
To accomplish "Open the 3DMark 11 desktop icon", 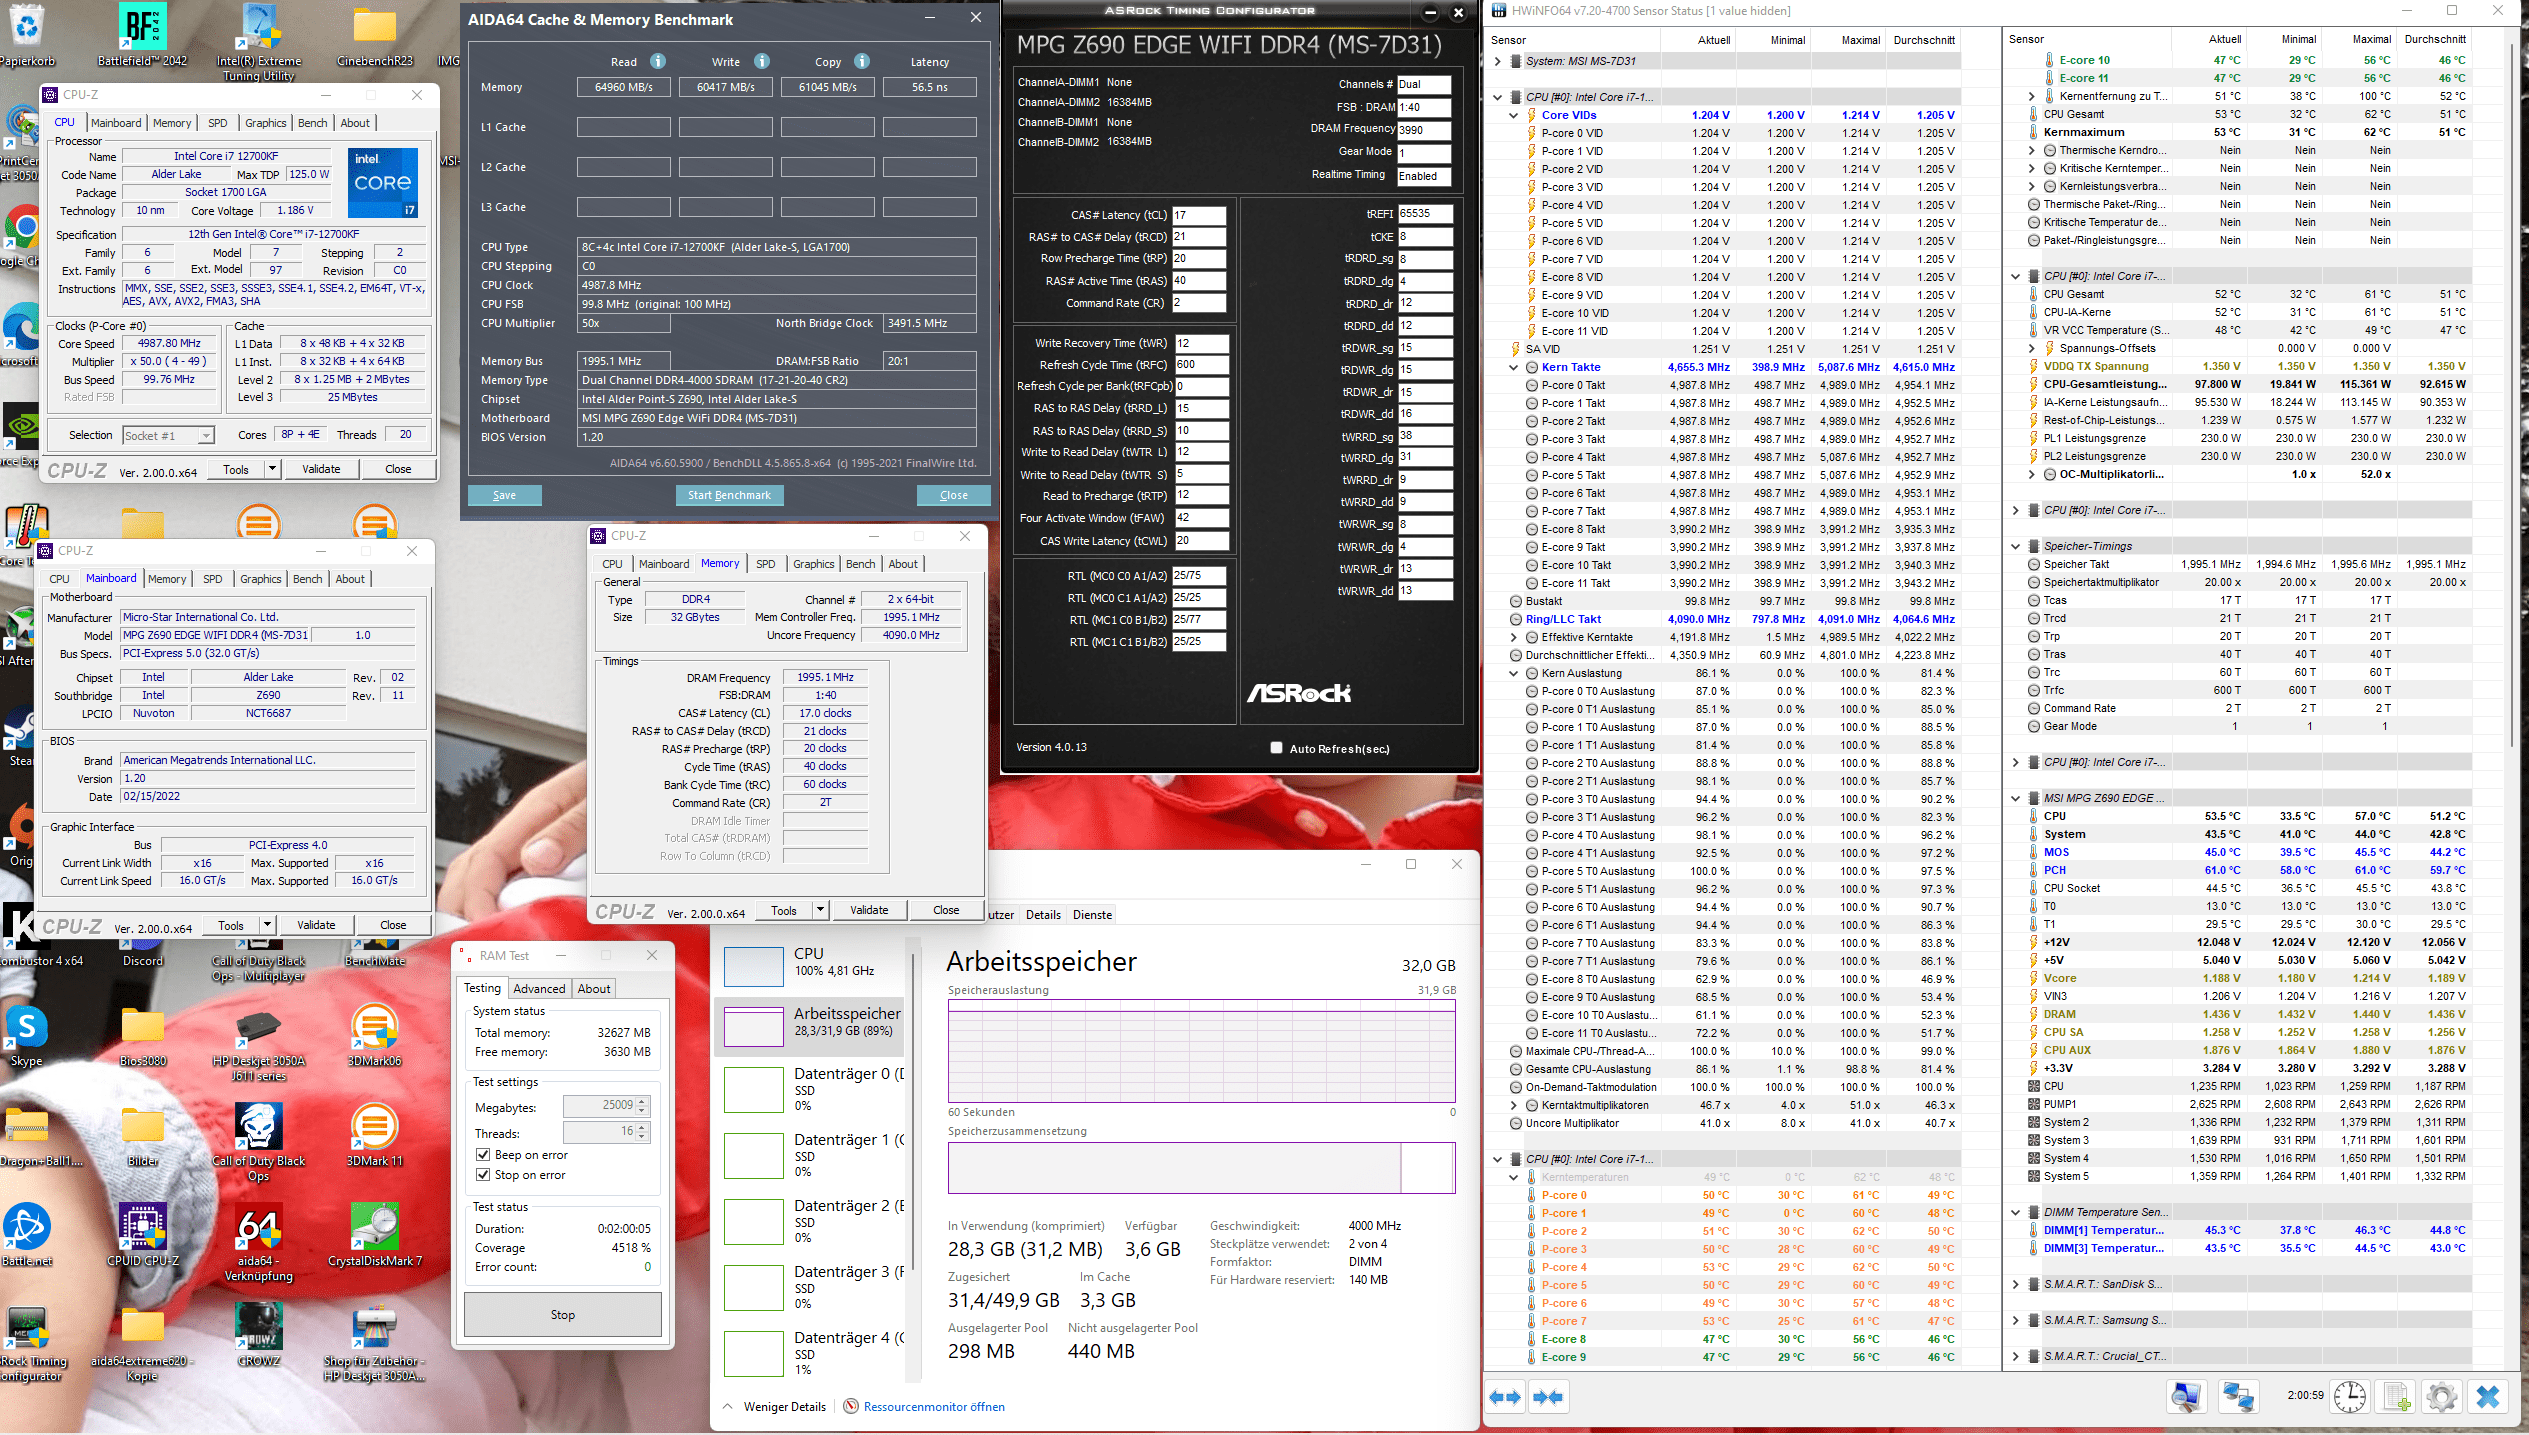I will 375,1136.
